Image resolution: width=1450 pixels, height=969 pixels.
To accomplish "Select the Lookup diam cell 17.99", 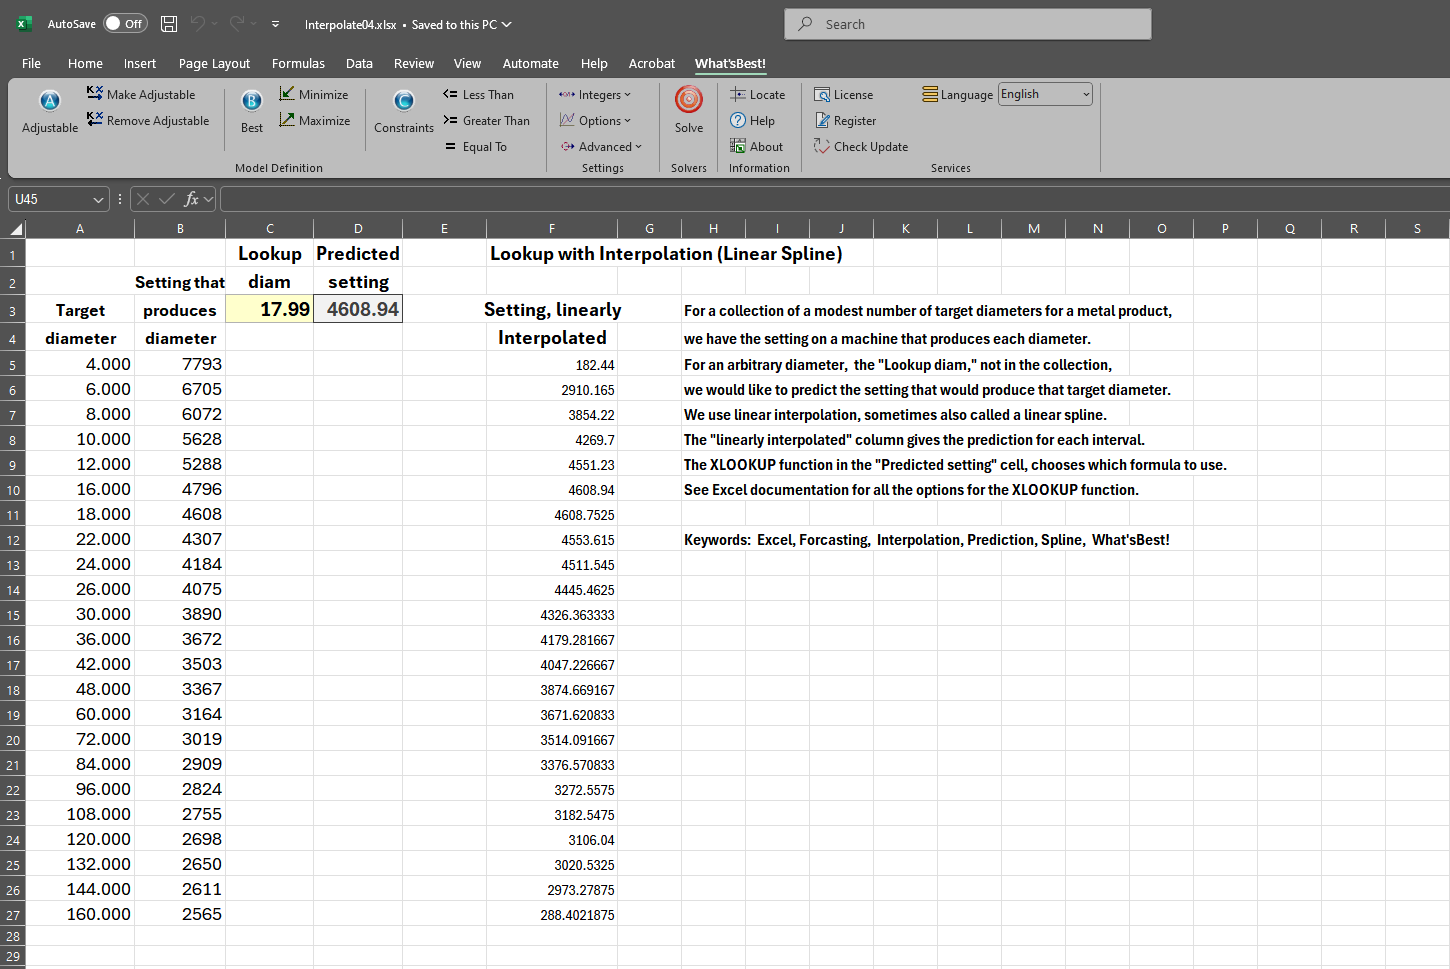I will (269, 309).
